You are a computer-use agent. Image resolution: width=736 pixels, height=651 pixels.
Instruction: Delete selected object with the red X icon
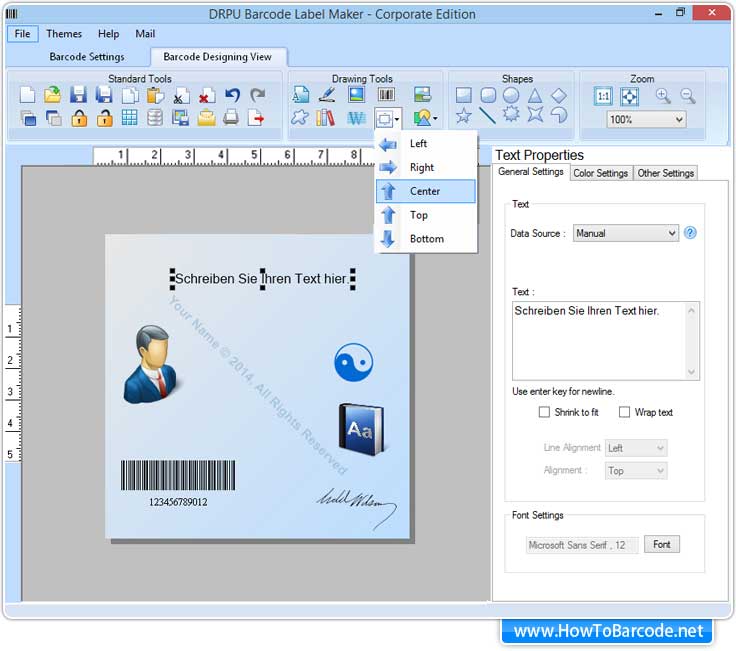click(x=206, y=95)
